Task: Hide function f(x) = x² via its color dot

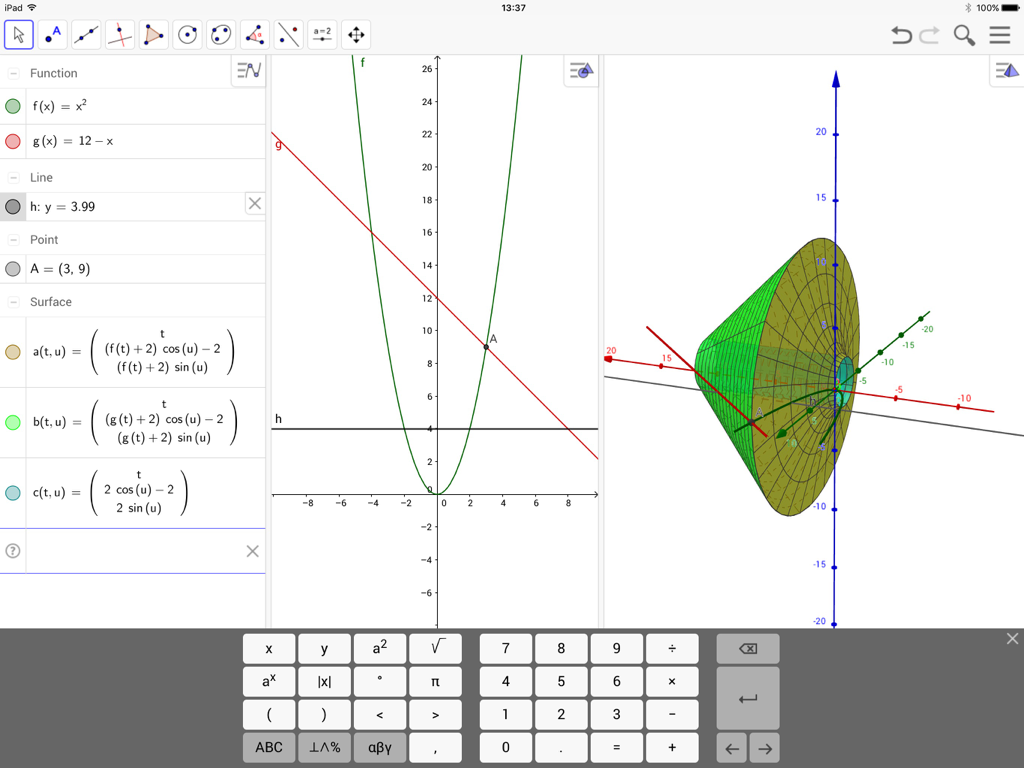Action: point(13,105)
